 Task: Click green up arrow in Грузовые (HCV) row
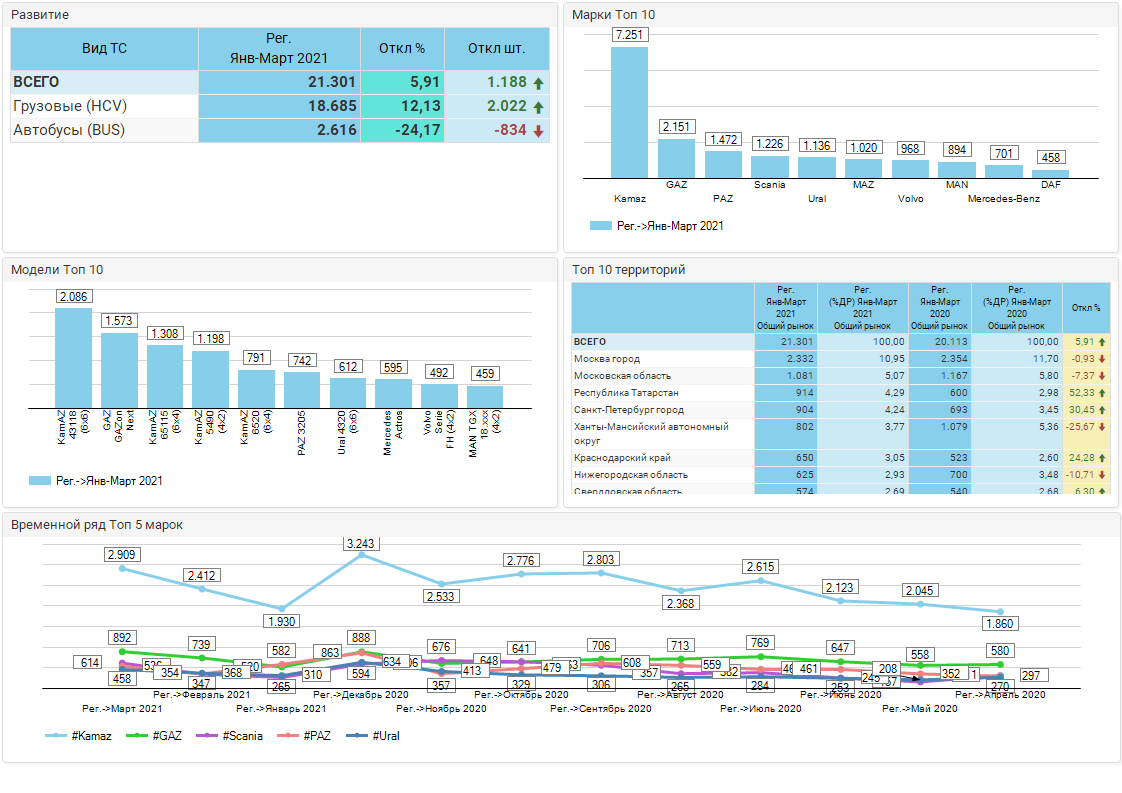point(538,107)
